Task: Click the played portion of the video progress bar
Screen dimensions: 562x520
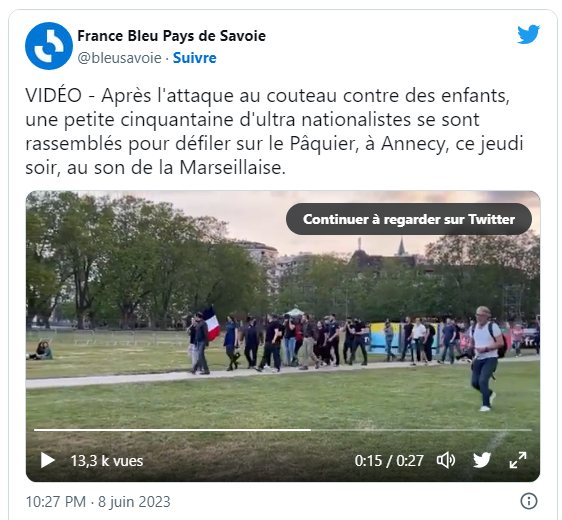Action: [x=172, y=429]
